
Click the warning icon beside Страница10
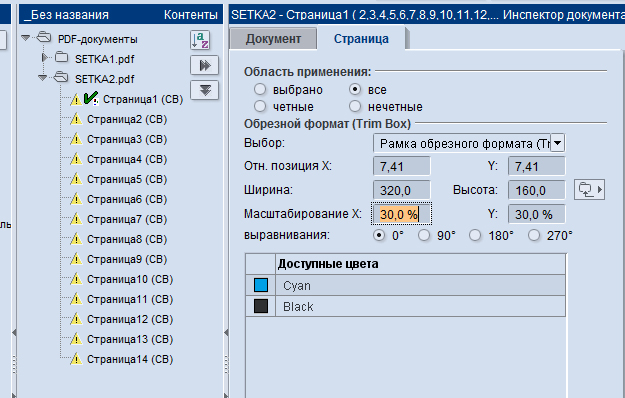[x=76, y=279]
